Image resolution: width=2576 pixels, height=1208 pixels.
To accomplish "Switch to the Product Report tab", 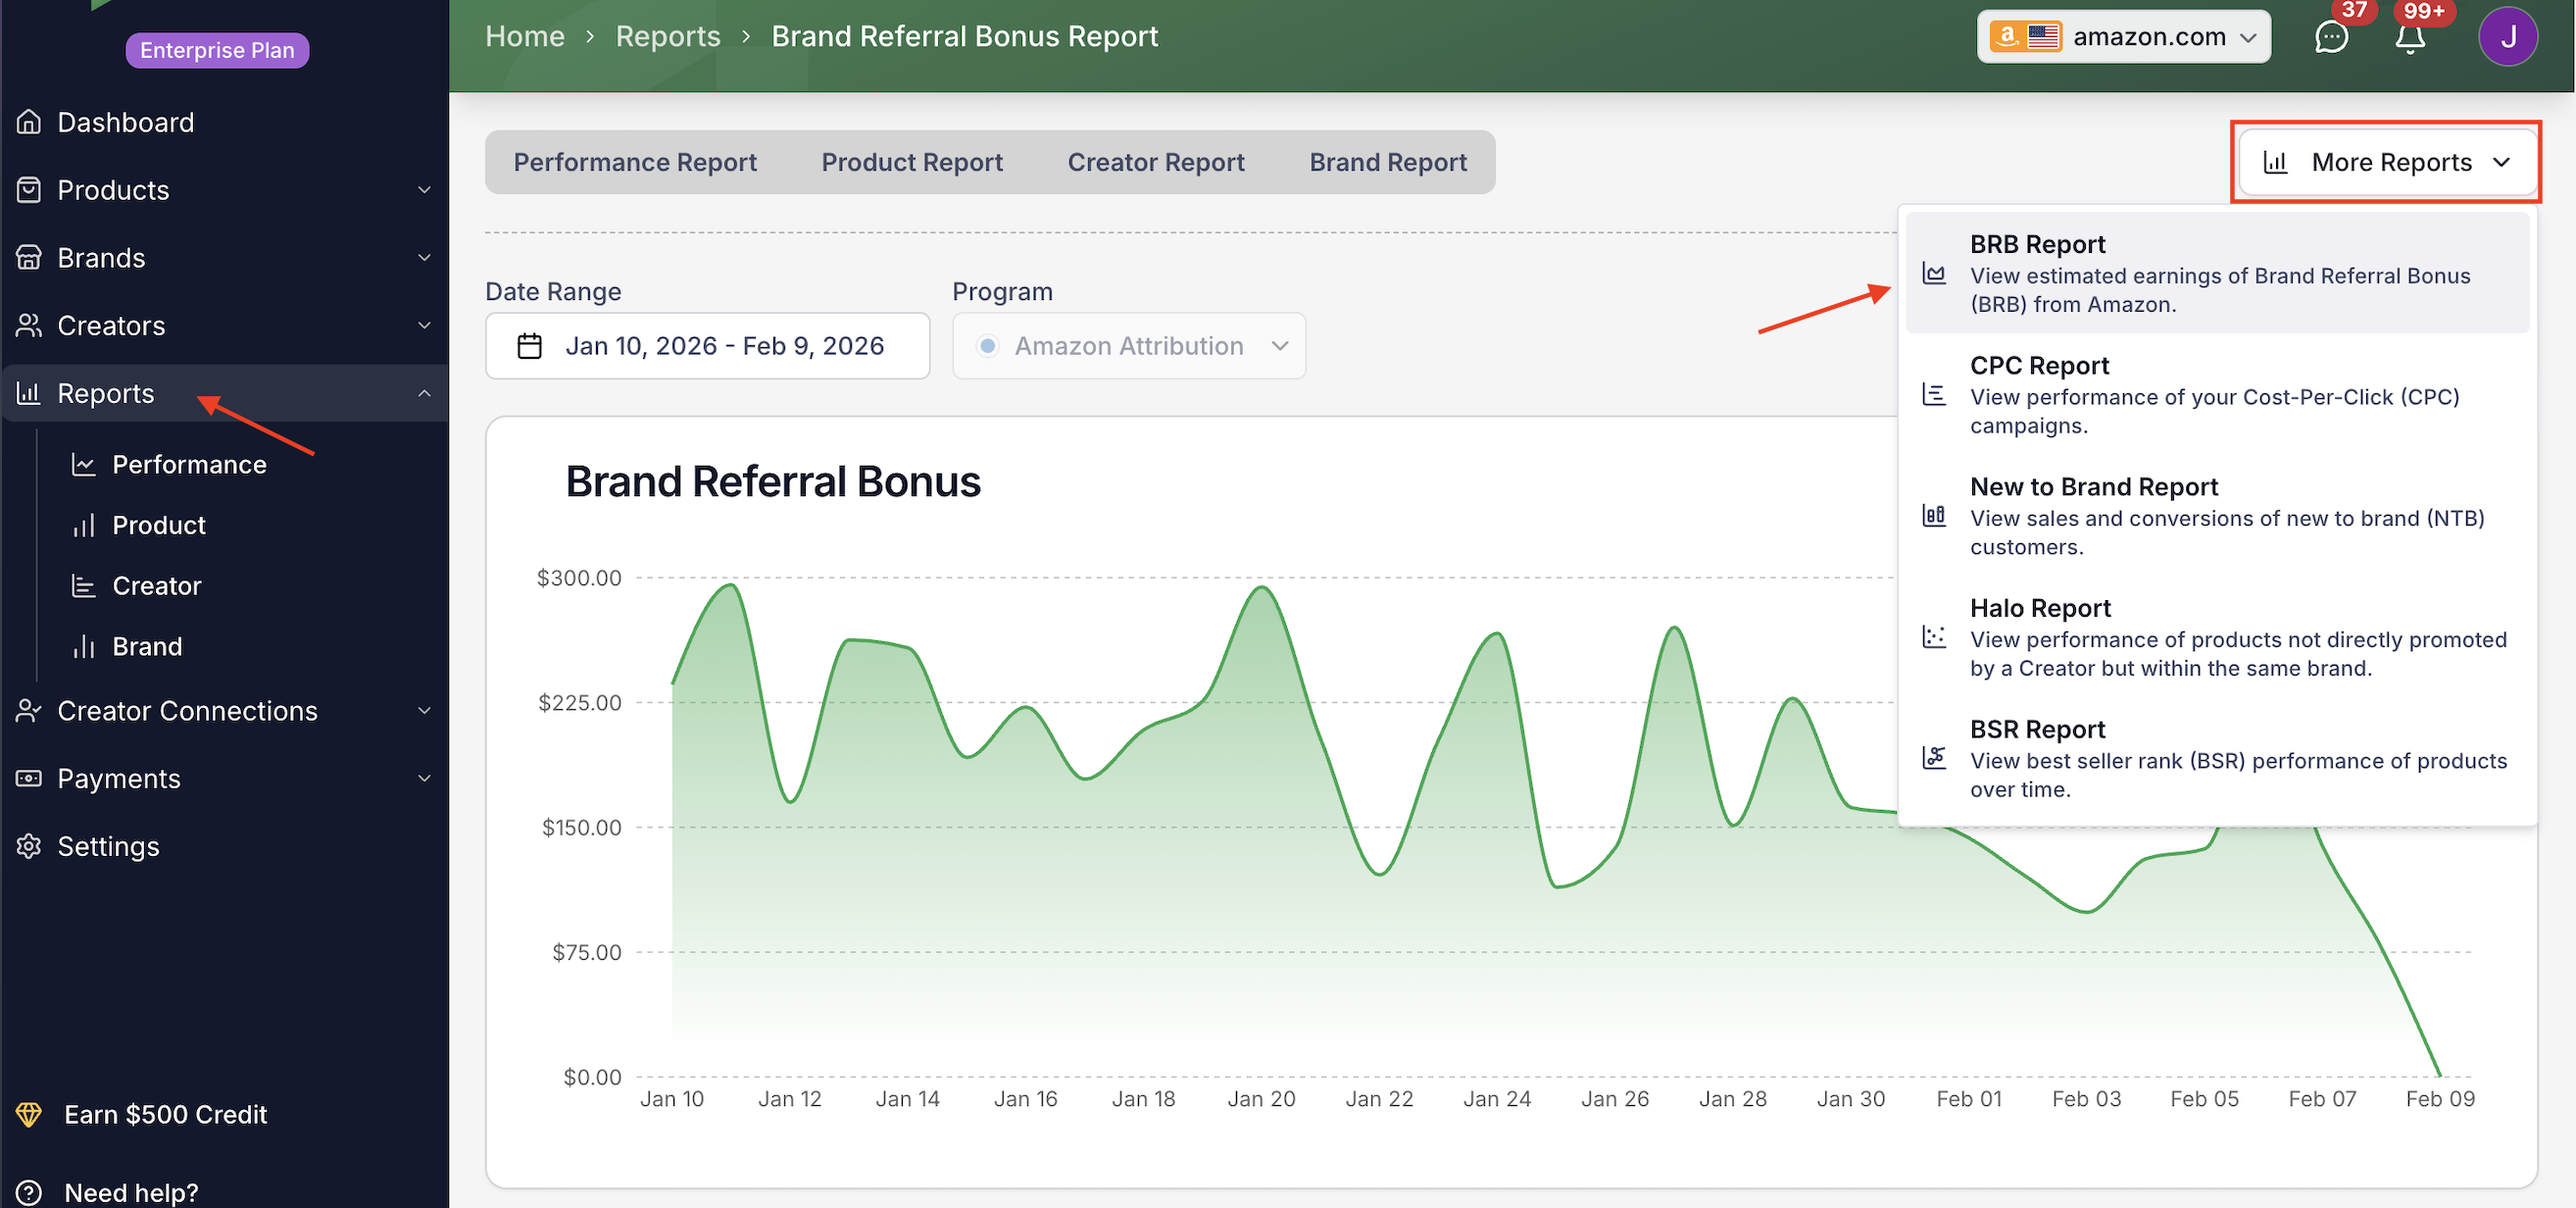I will point(911,162).
